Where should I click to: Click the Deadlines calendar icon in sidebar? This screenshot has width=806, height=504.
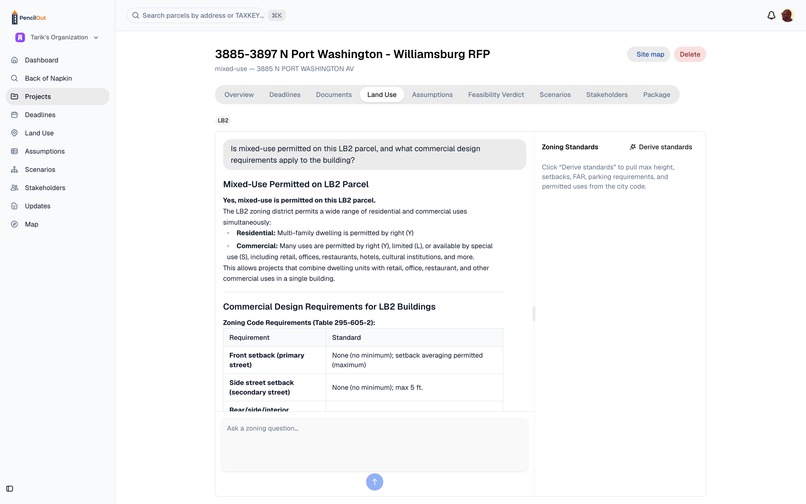pos(14,115)
